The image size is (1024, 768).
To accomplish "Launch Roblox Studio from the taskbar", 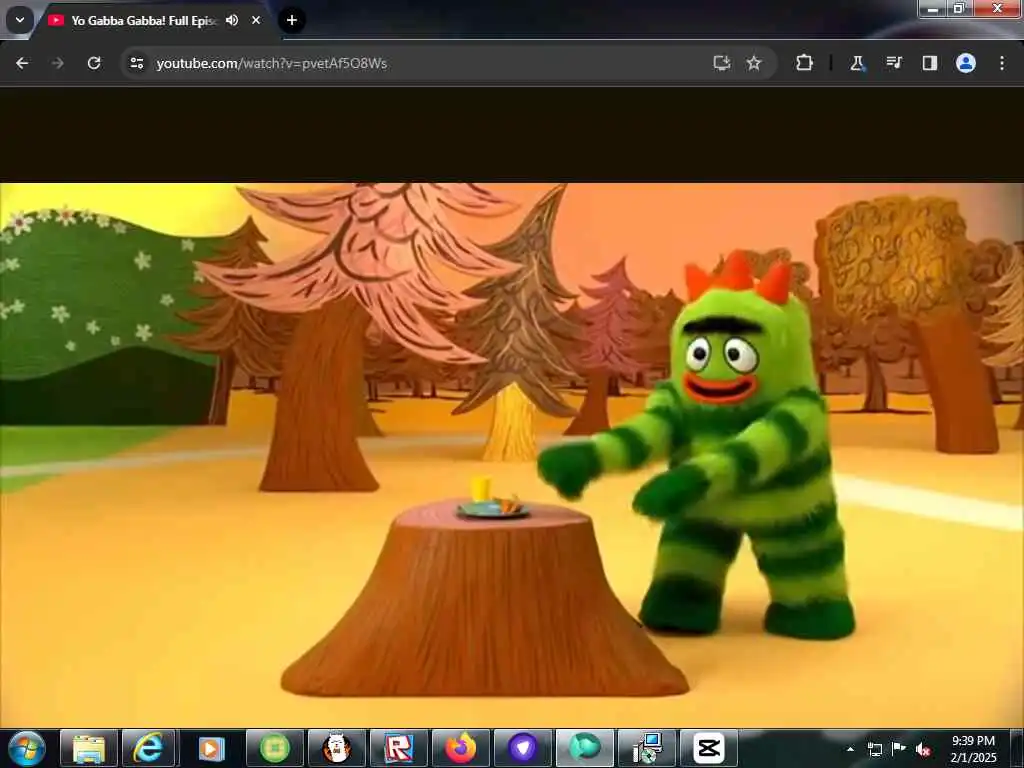I will (x=398, y=748).
